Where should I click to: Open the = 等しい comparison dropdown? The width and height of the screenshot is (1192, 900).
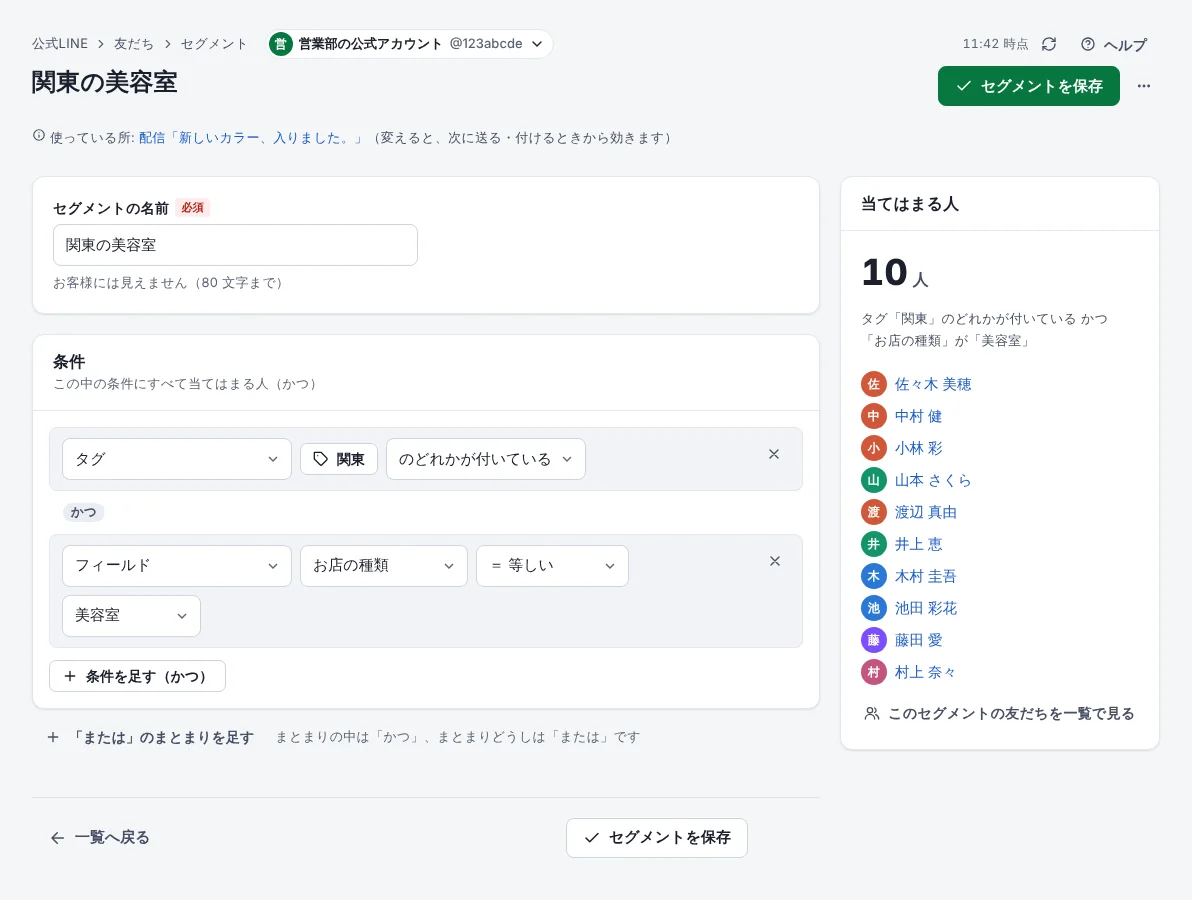(x=553, y=566)
